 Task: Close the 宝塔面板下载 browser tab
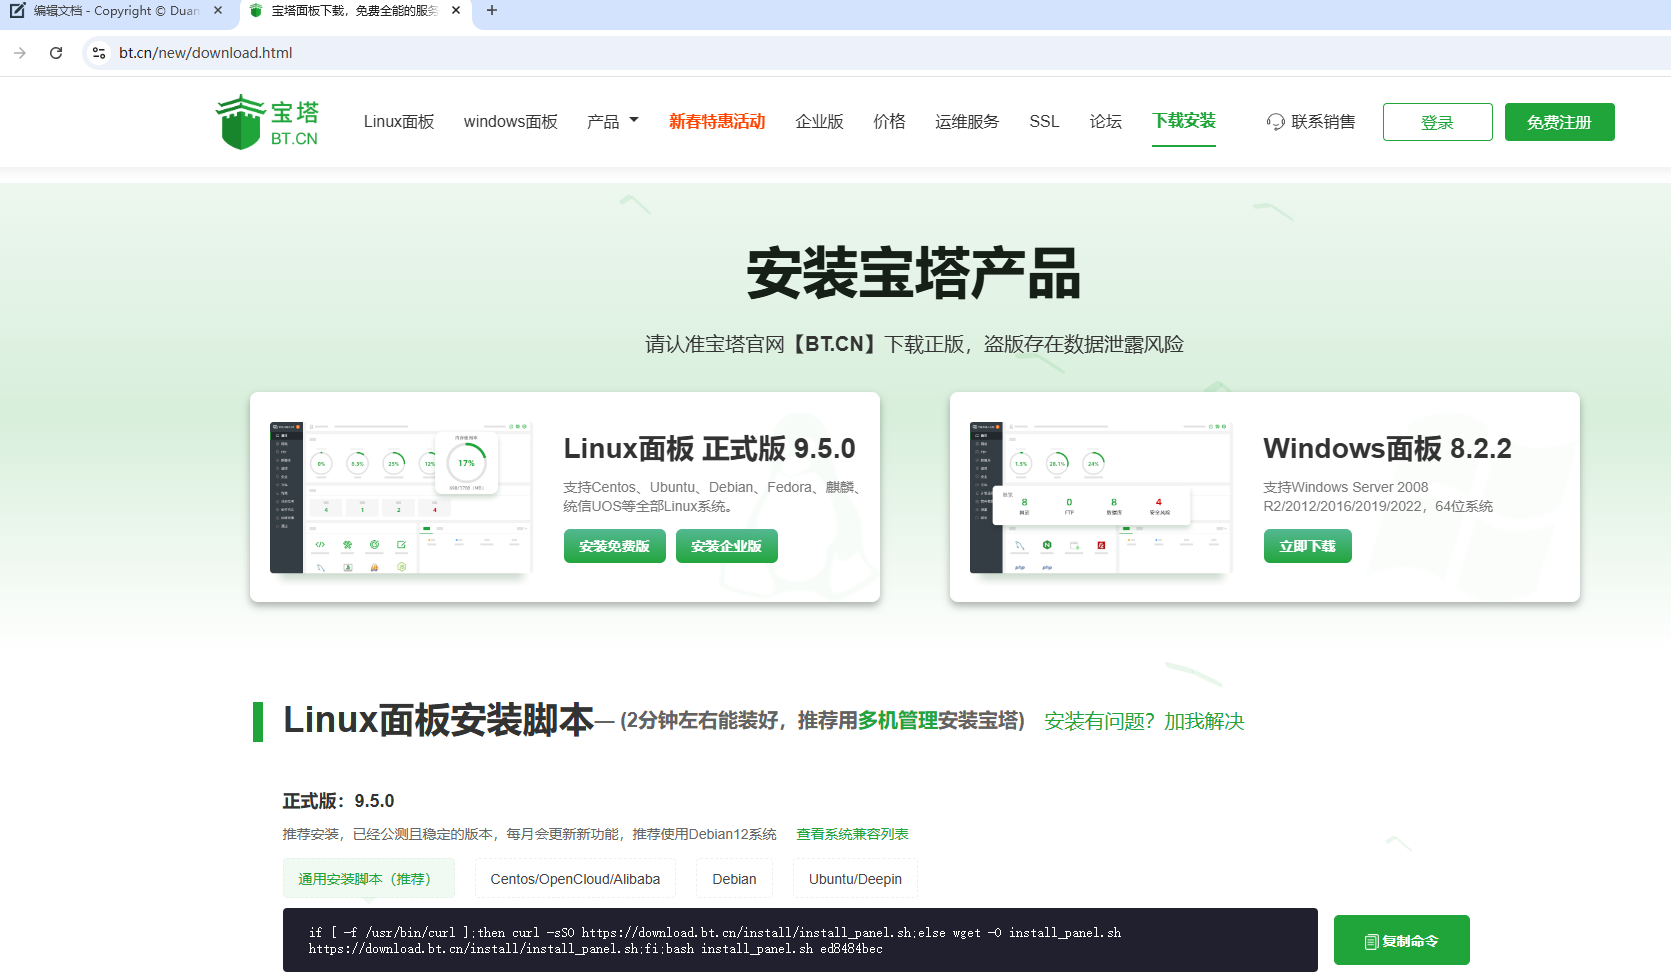coord(456,11)
